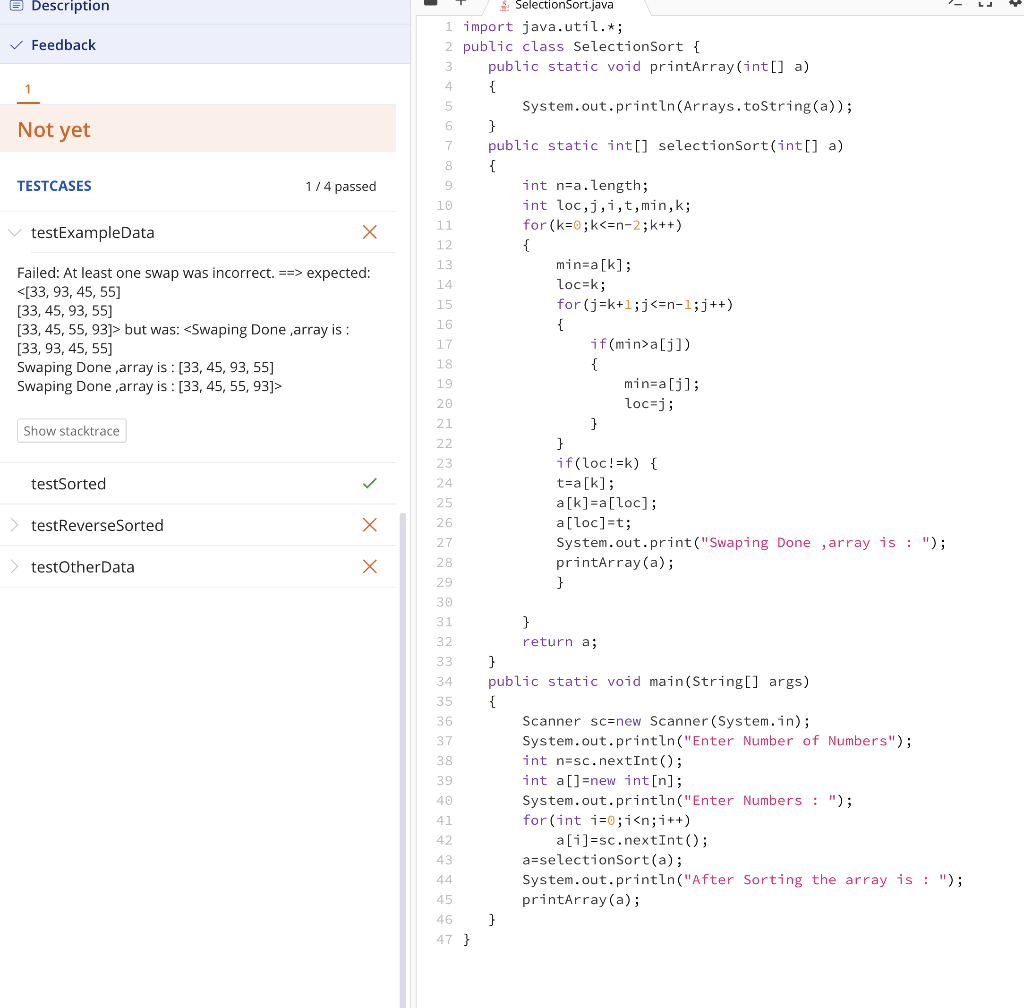Show the stacktrace for testExampleData
Viewport: 1024px width, 1008px height.
click(x=72, y=431)
